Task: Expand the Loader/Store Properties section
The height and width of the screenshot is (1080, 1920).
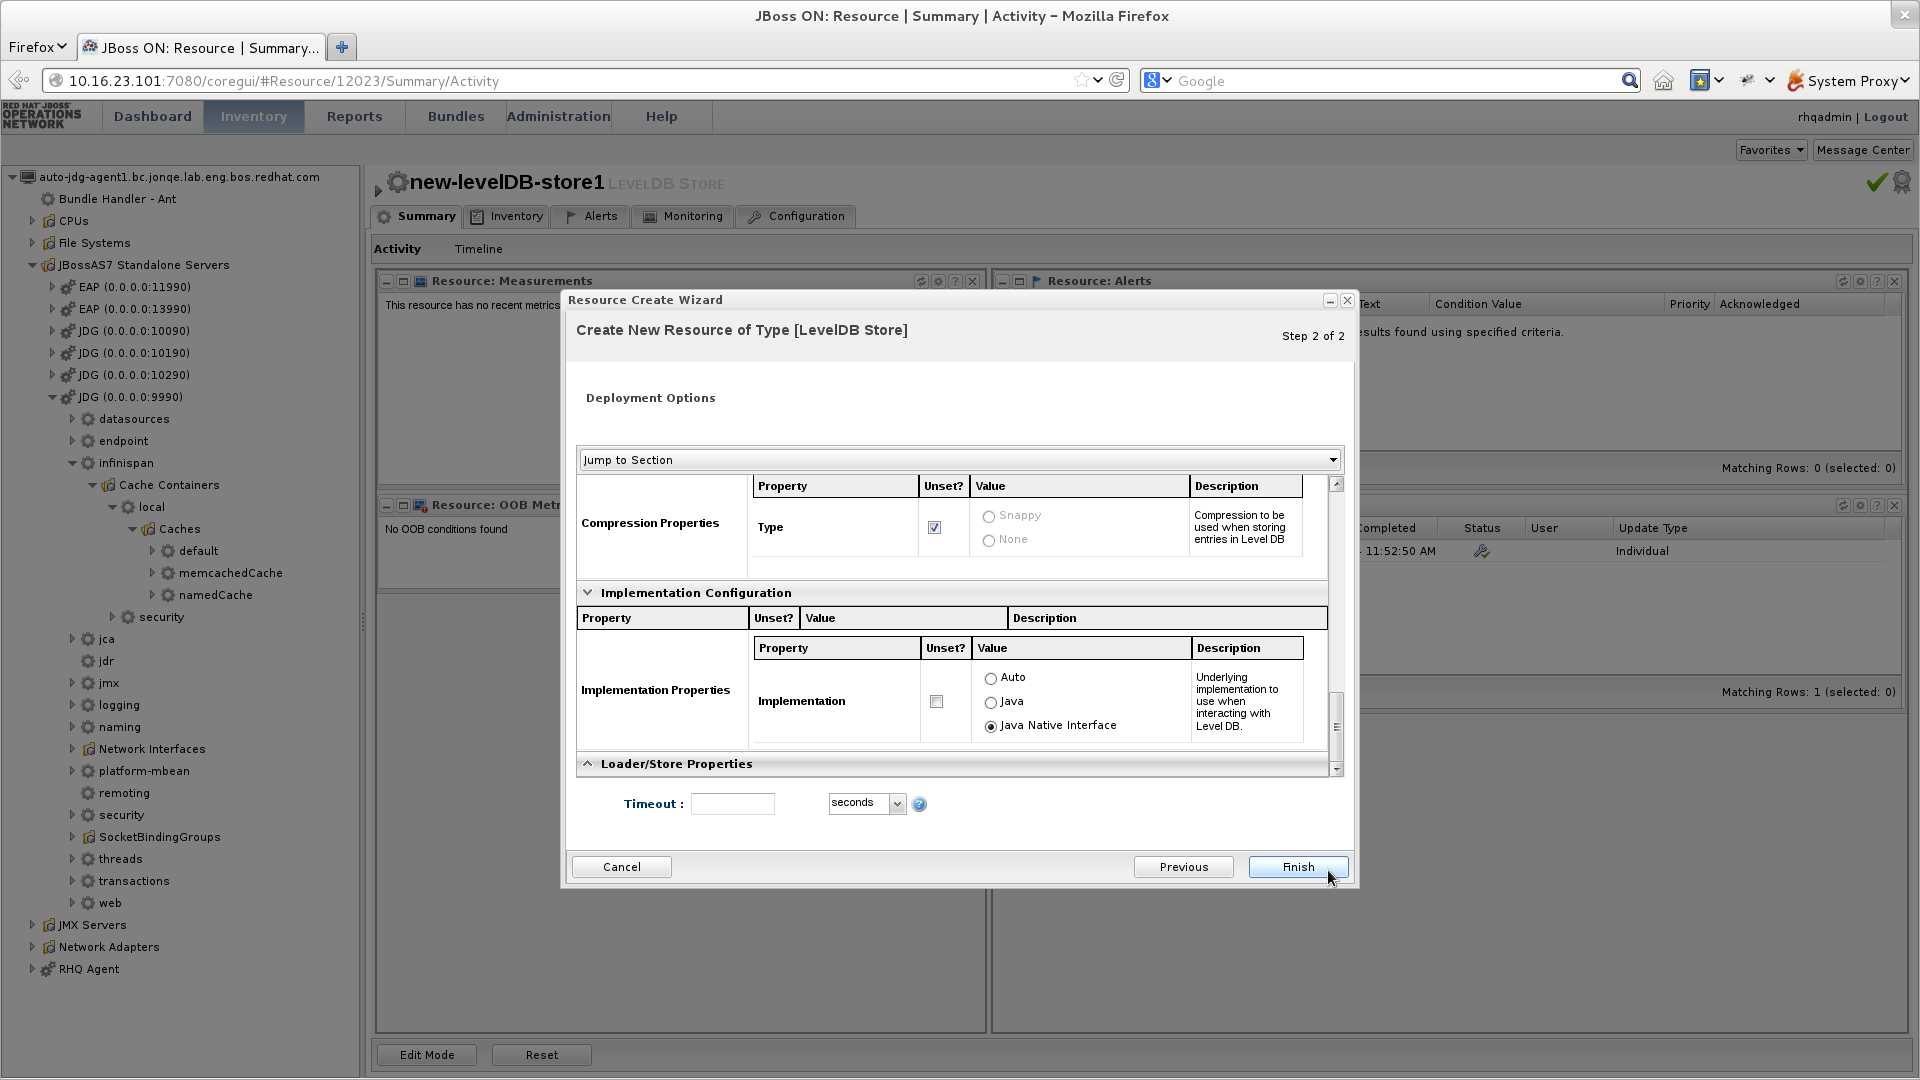Action: point(587,764)
